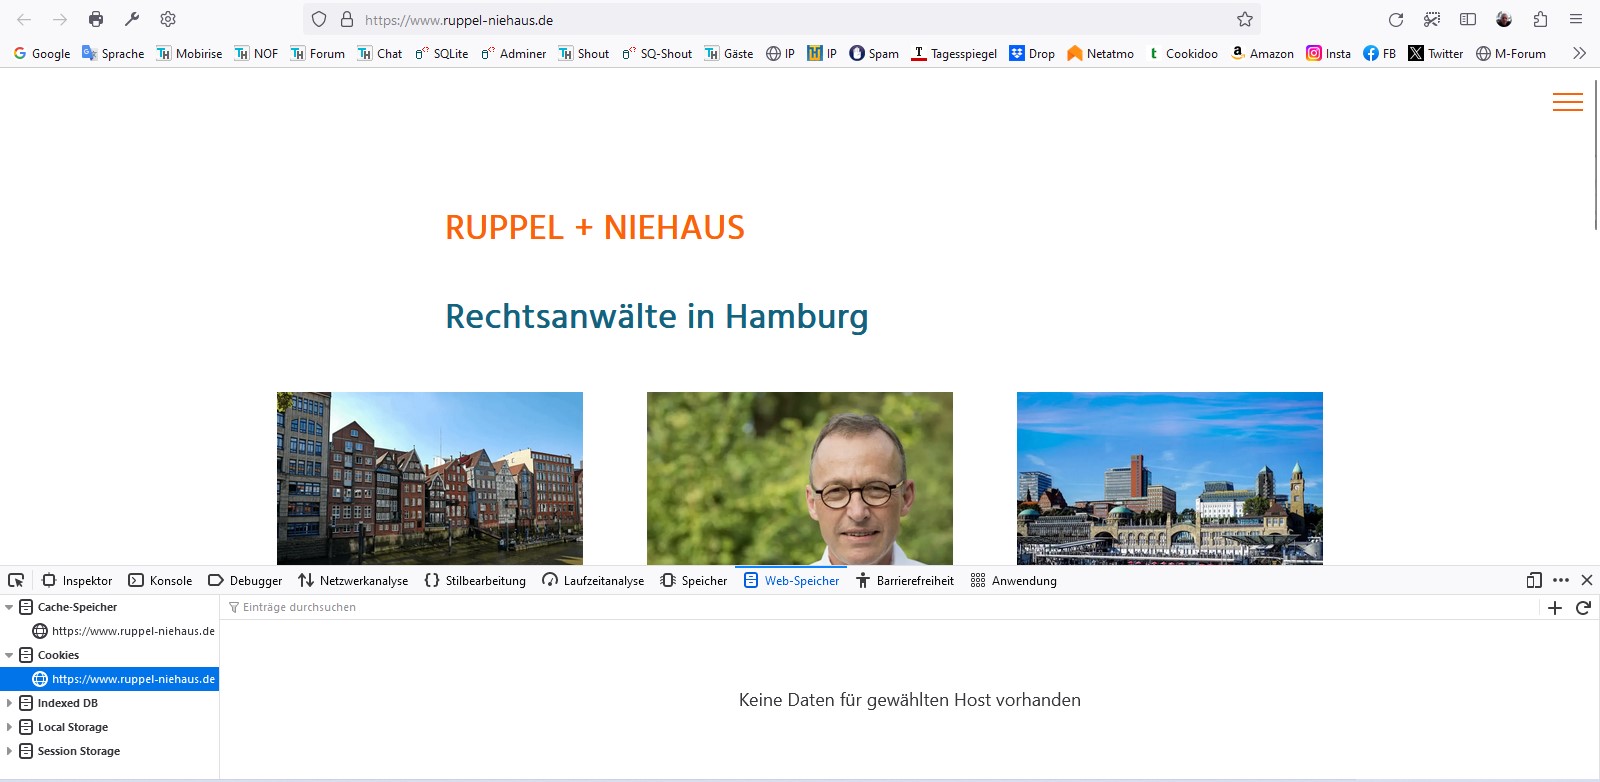Viewport: 1600px width, 782px height.
Task: Switch to the Inspektor tab
Action: coord(77,580)
